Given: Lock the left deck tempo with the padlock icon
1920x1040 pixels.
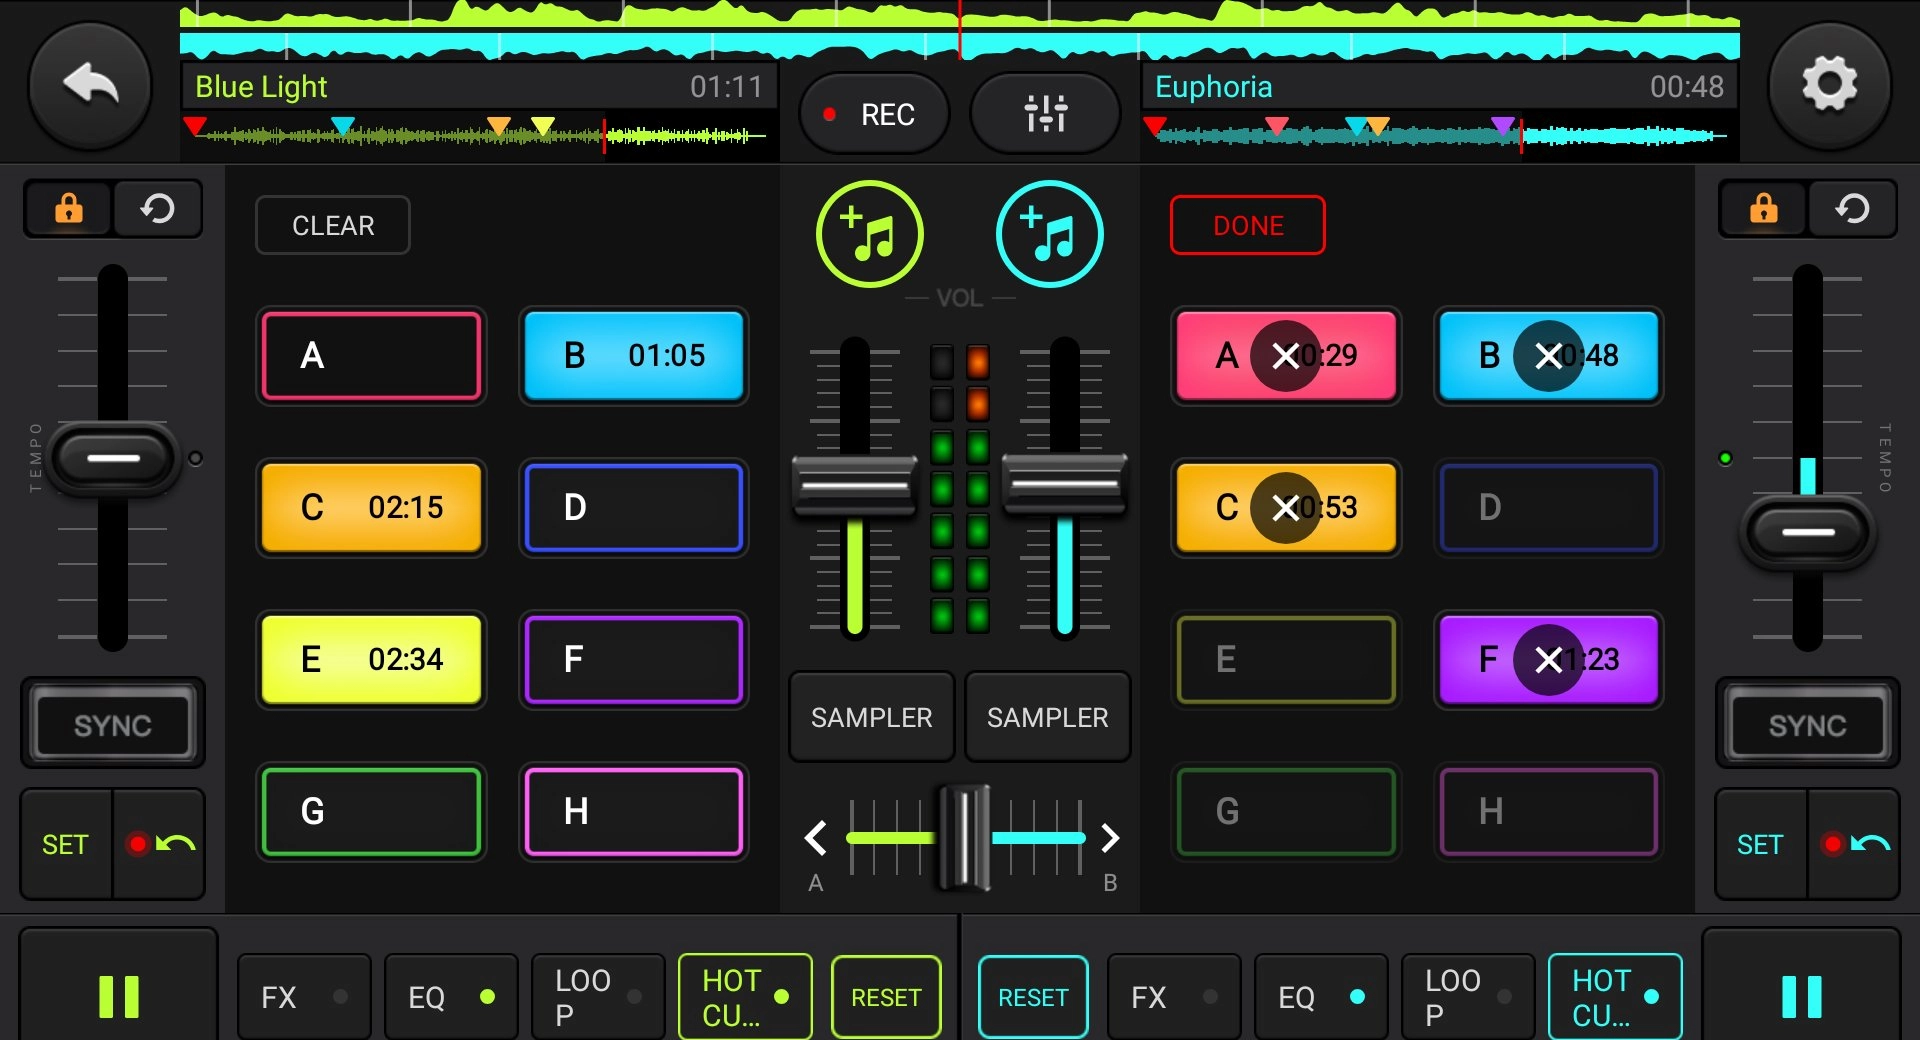Looking at the screenshot, I should (66, 209).
